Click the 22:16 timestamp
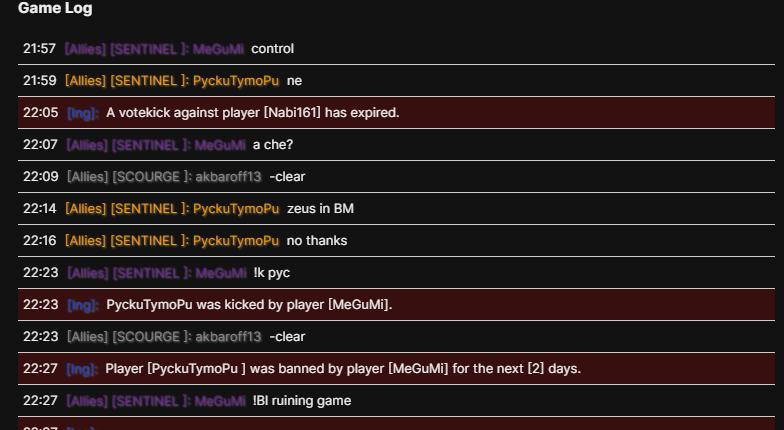 pos(36,241)
